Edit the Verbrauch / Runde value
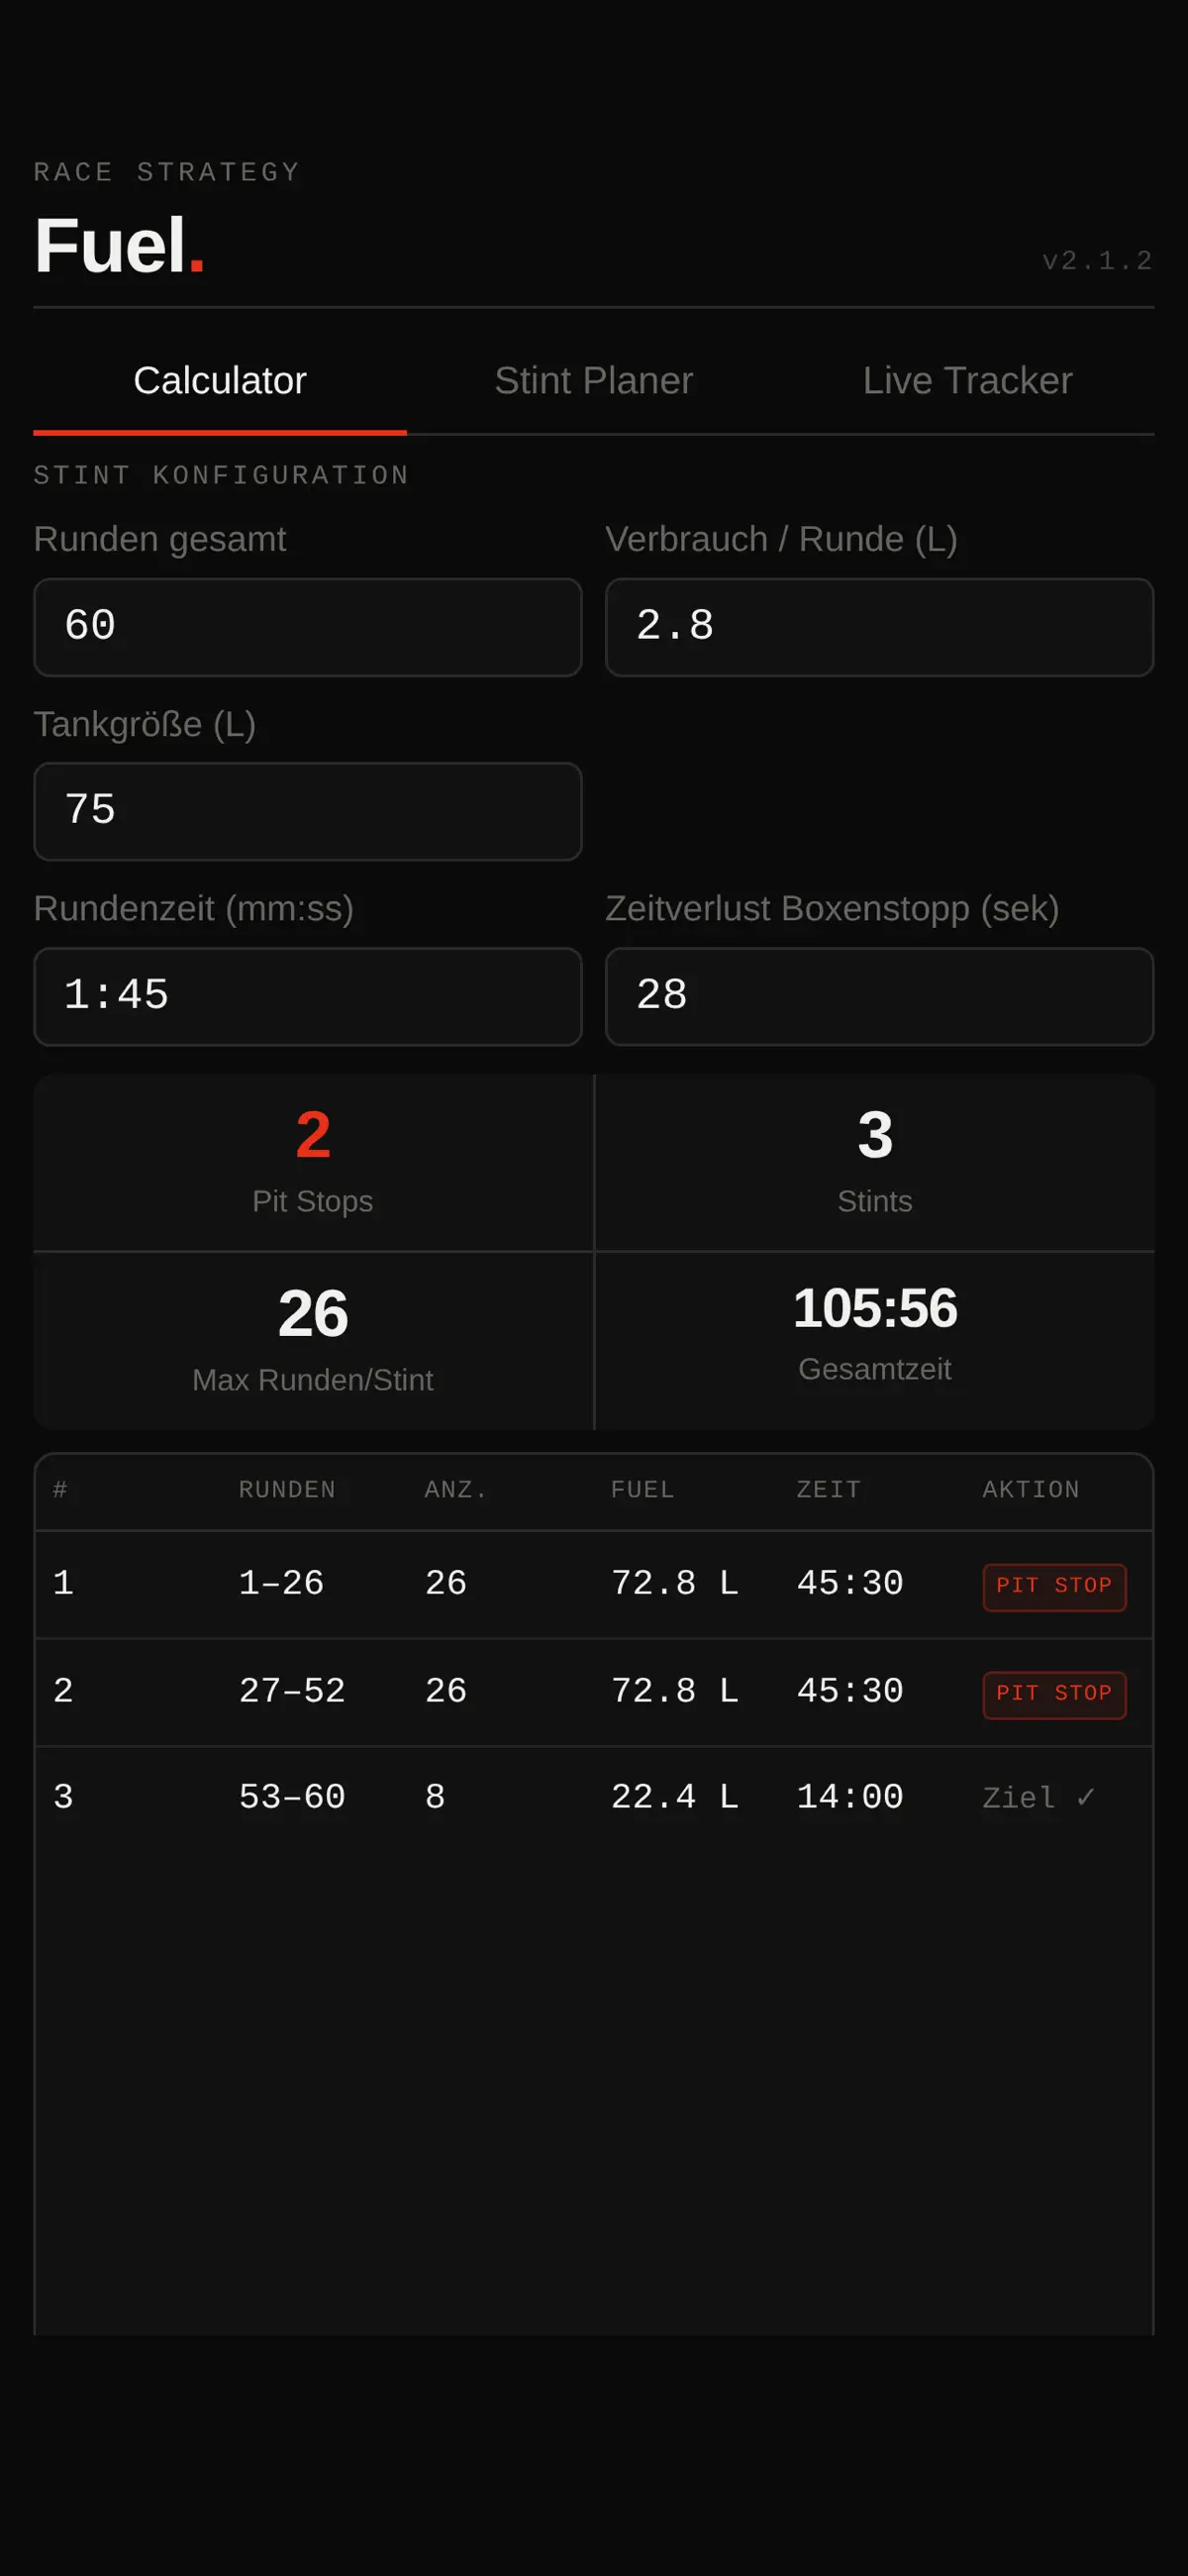This screenshot has height=2576, width=1188. tap(880, 627)
